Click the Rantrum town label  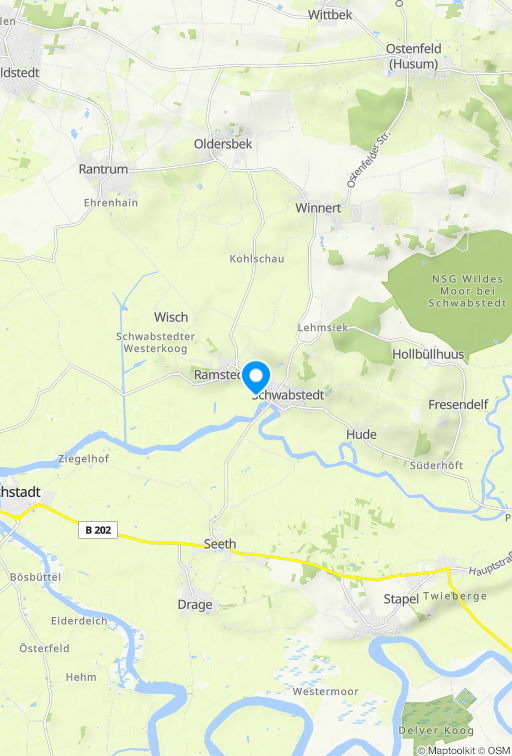103,169
